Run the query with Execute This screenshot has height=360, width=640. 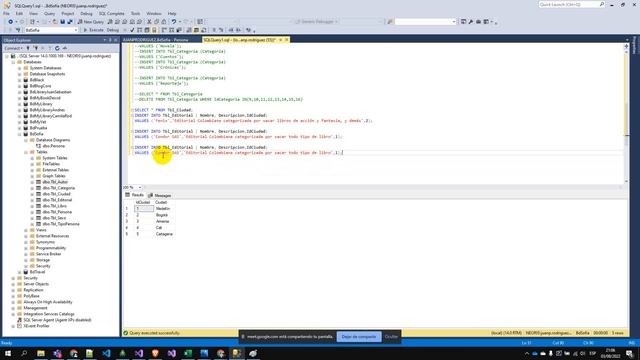(93, 30)
